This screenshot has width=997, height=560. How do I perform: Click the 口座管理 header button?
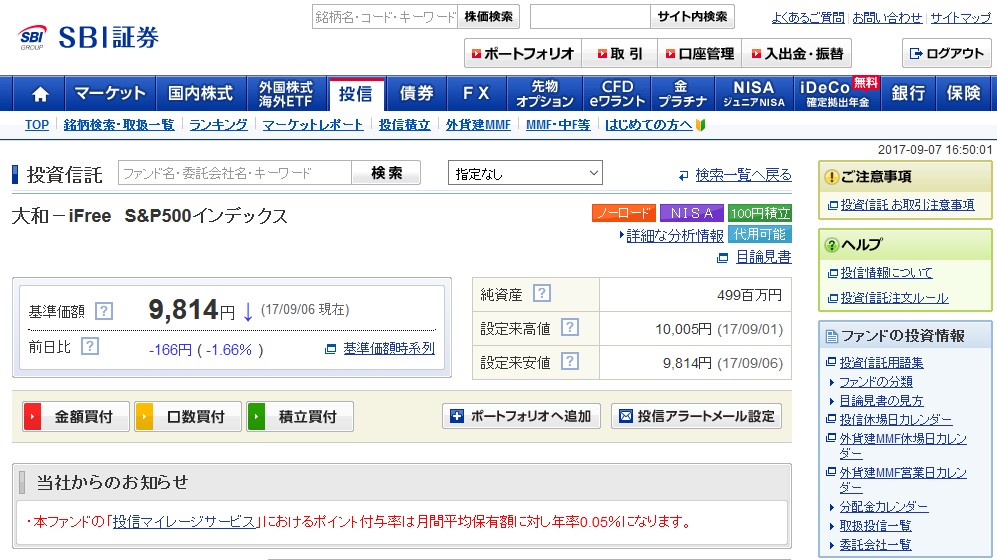[x=699, y=54]
